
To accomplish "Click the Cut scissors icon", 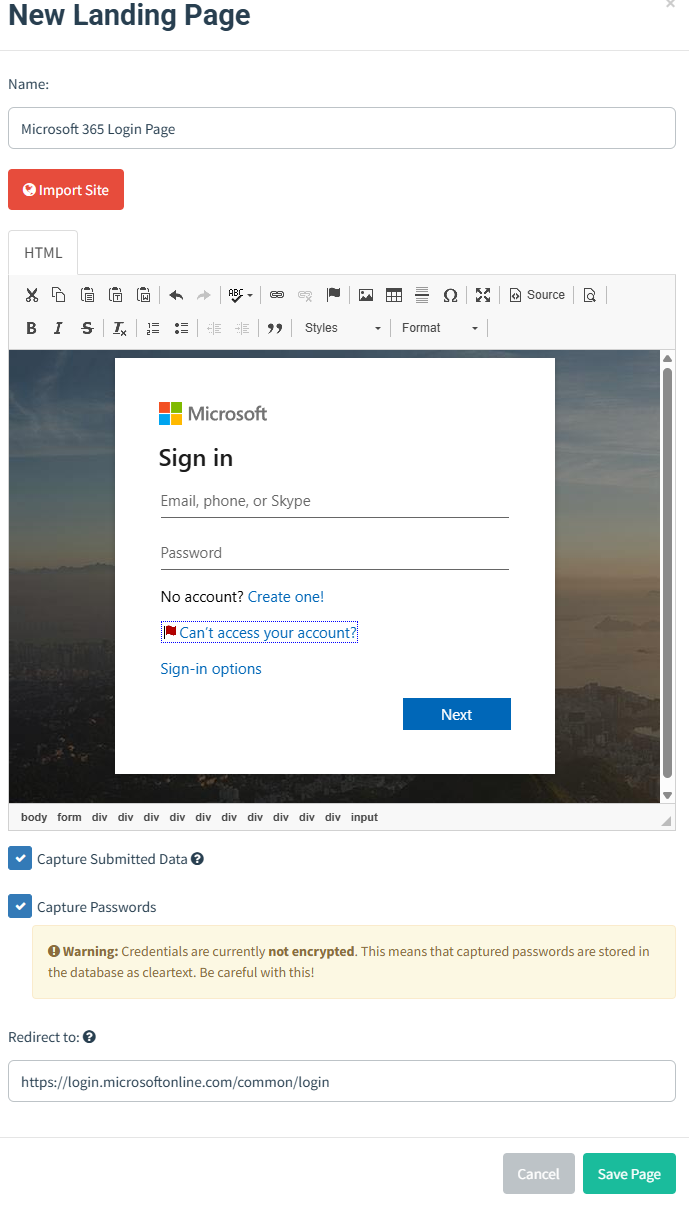I will 32,295.
